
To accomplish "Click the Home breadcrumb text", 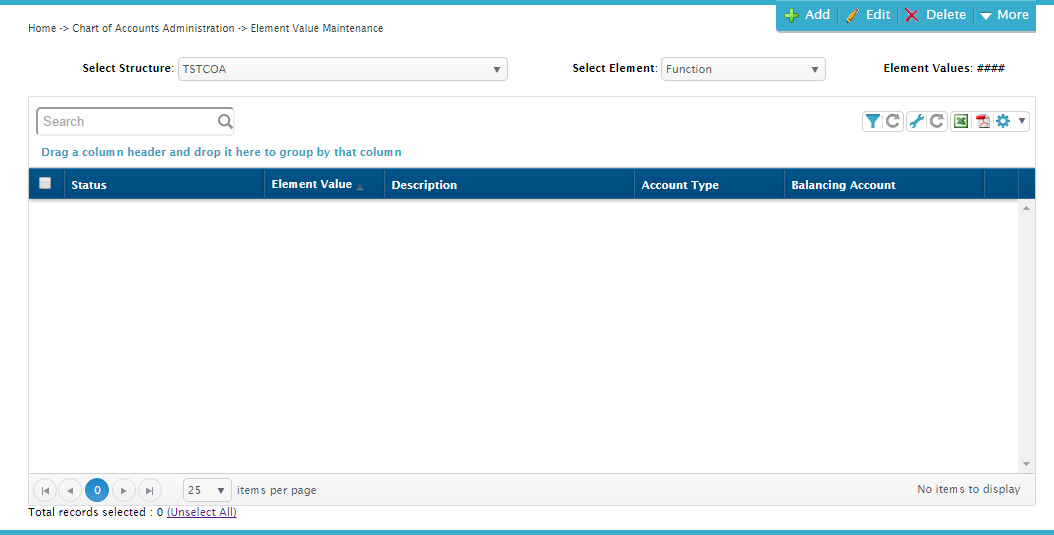I will [x=42, y=28].
